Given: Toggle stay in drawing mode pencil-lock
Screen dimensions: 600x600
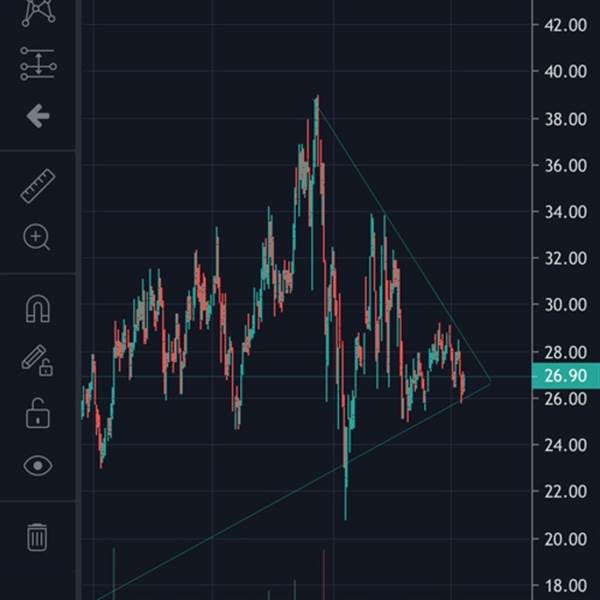Looking at the screenshot, I should (37, 360).
